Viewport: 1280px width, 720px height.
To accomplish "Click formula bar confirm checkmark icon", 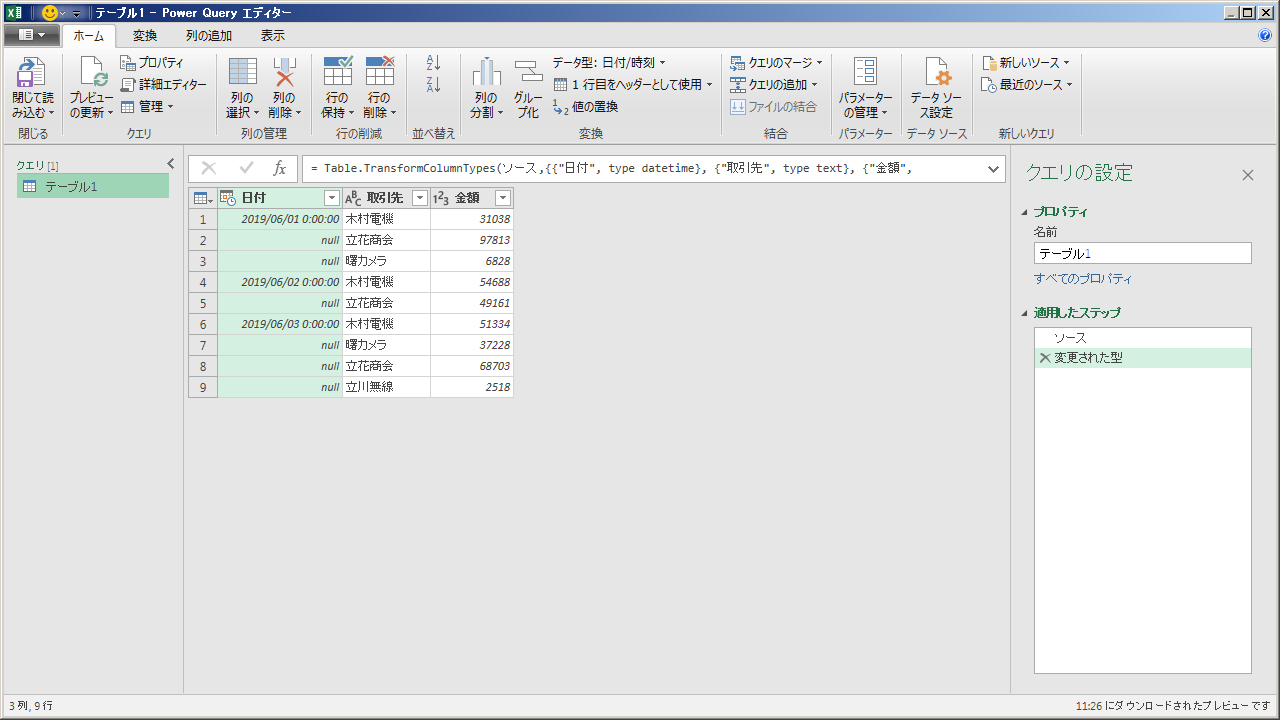I will pyautogui.click(x=246, y=169).
